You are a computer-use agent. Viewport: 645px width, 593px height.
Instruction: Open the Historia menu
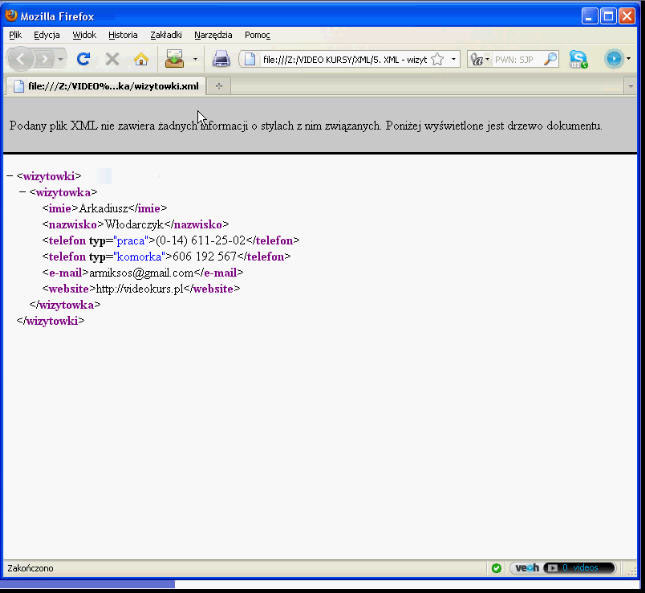(x=123, y=35)
